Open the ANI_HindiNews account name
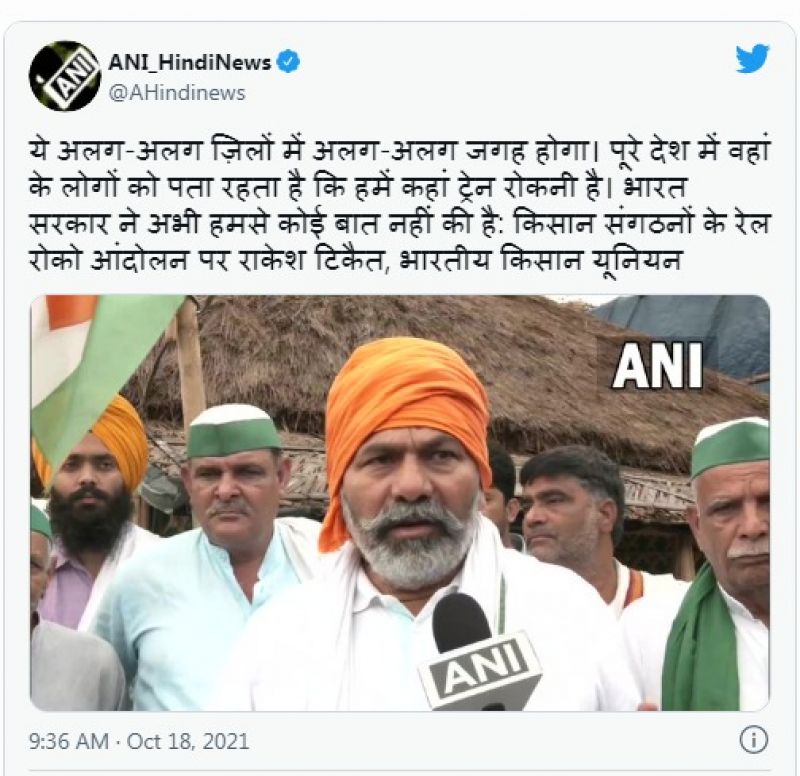 189,62
